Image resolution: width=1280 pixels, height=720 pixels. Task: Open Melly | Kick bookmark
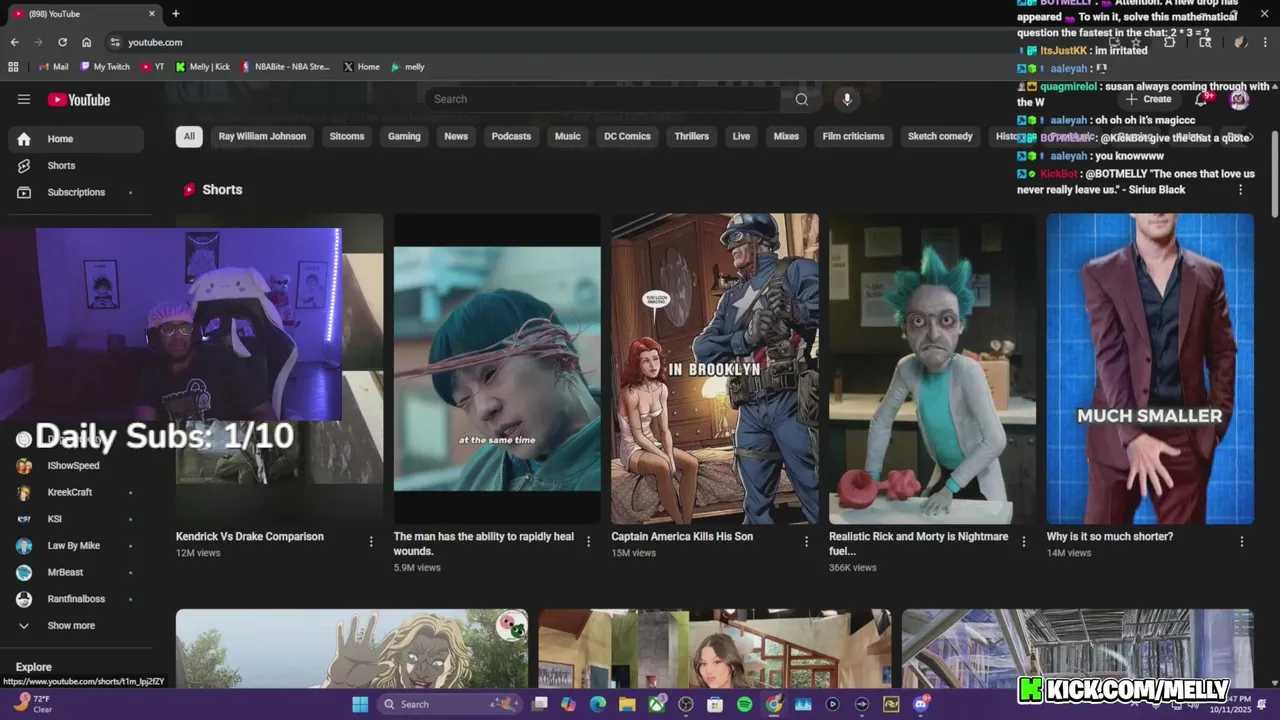coord(202,67)
